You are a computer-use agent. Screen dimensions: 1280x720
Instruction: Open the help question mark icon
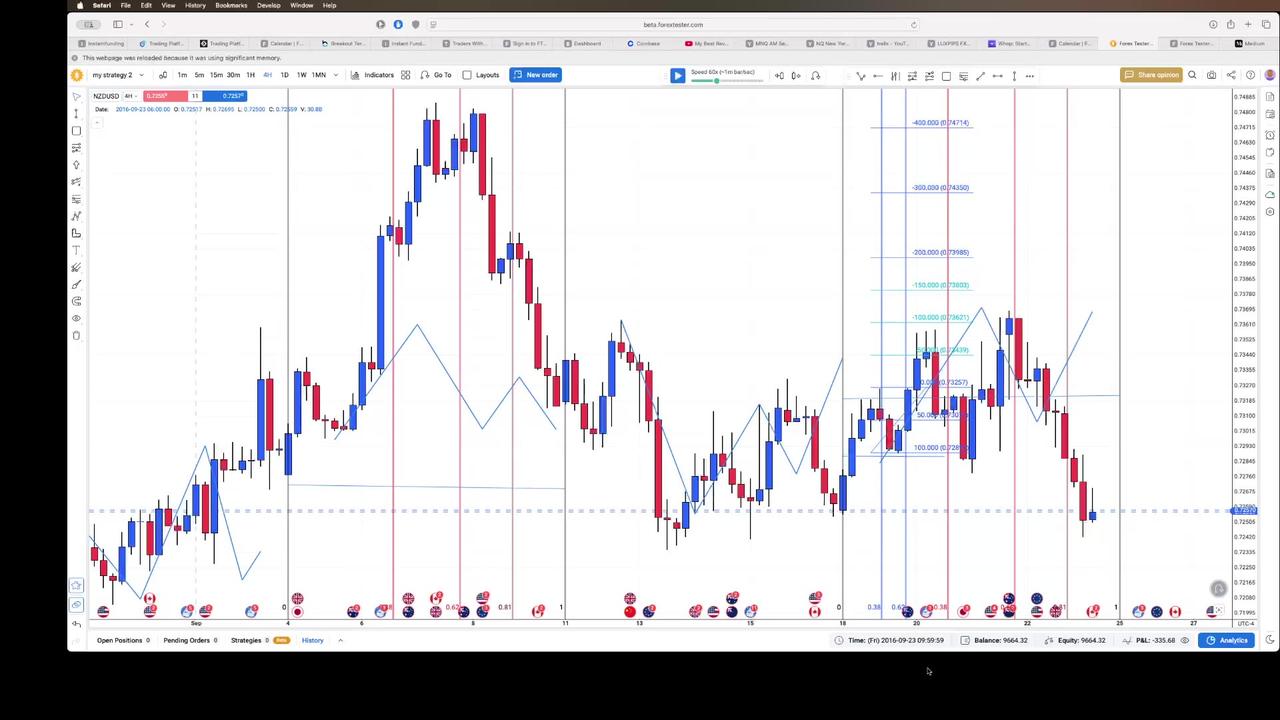pos(1251,75)
